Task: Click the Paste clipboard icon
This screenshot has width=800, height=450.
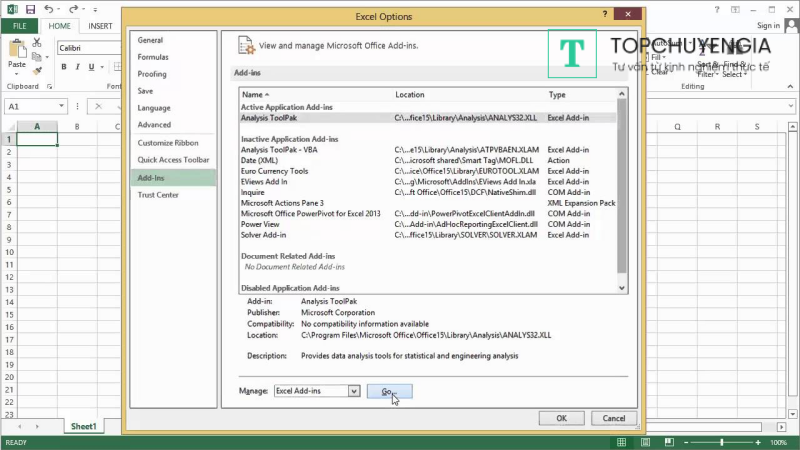Action: coord(17,49)
